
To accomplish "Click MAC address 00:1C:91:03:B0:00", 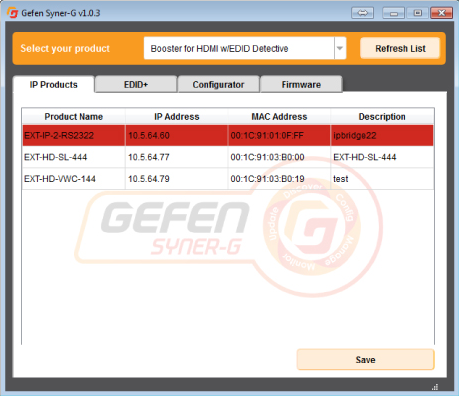I will [279, 157].
